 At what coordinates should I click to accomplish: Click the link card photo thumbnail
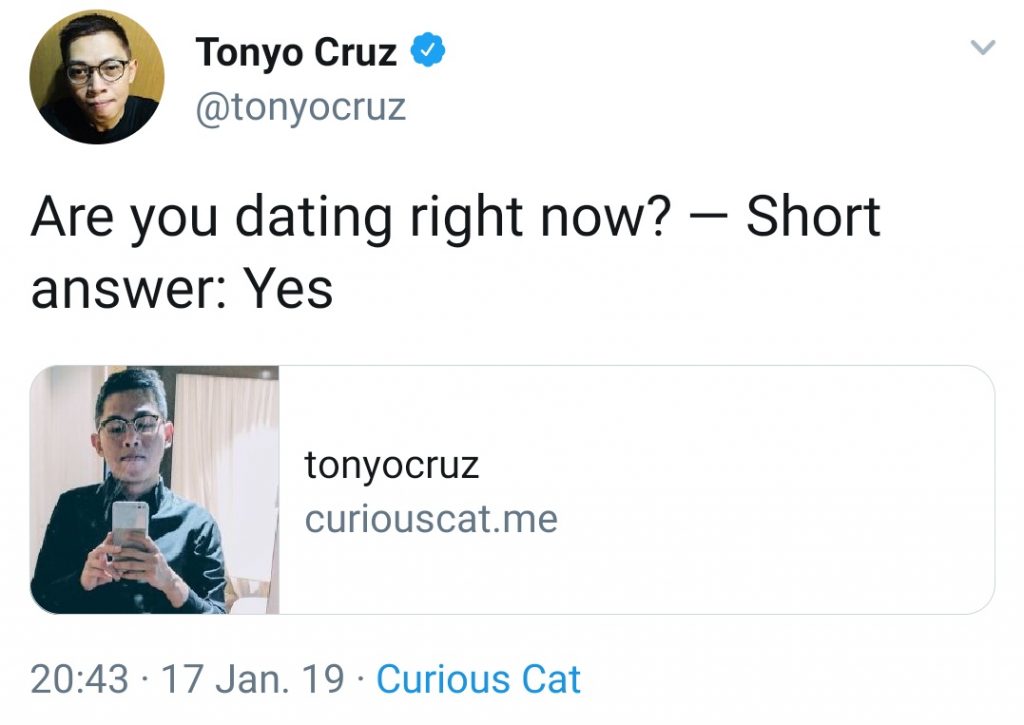155,489
